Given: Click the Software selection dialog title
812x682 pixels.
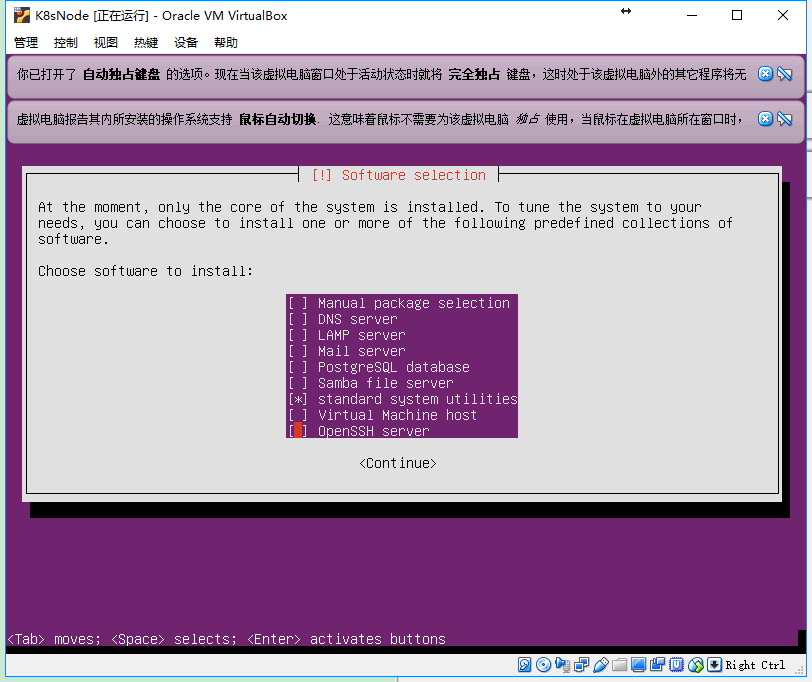Looking at the screenshot, I should (399, 175).
